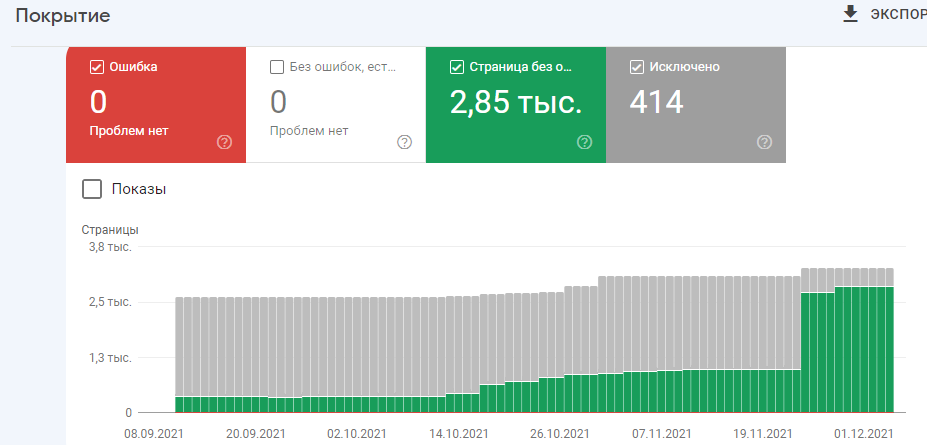
Task: Toggle the Исключено checkbox
Action: [637, 67]
